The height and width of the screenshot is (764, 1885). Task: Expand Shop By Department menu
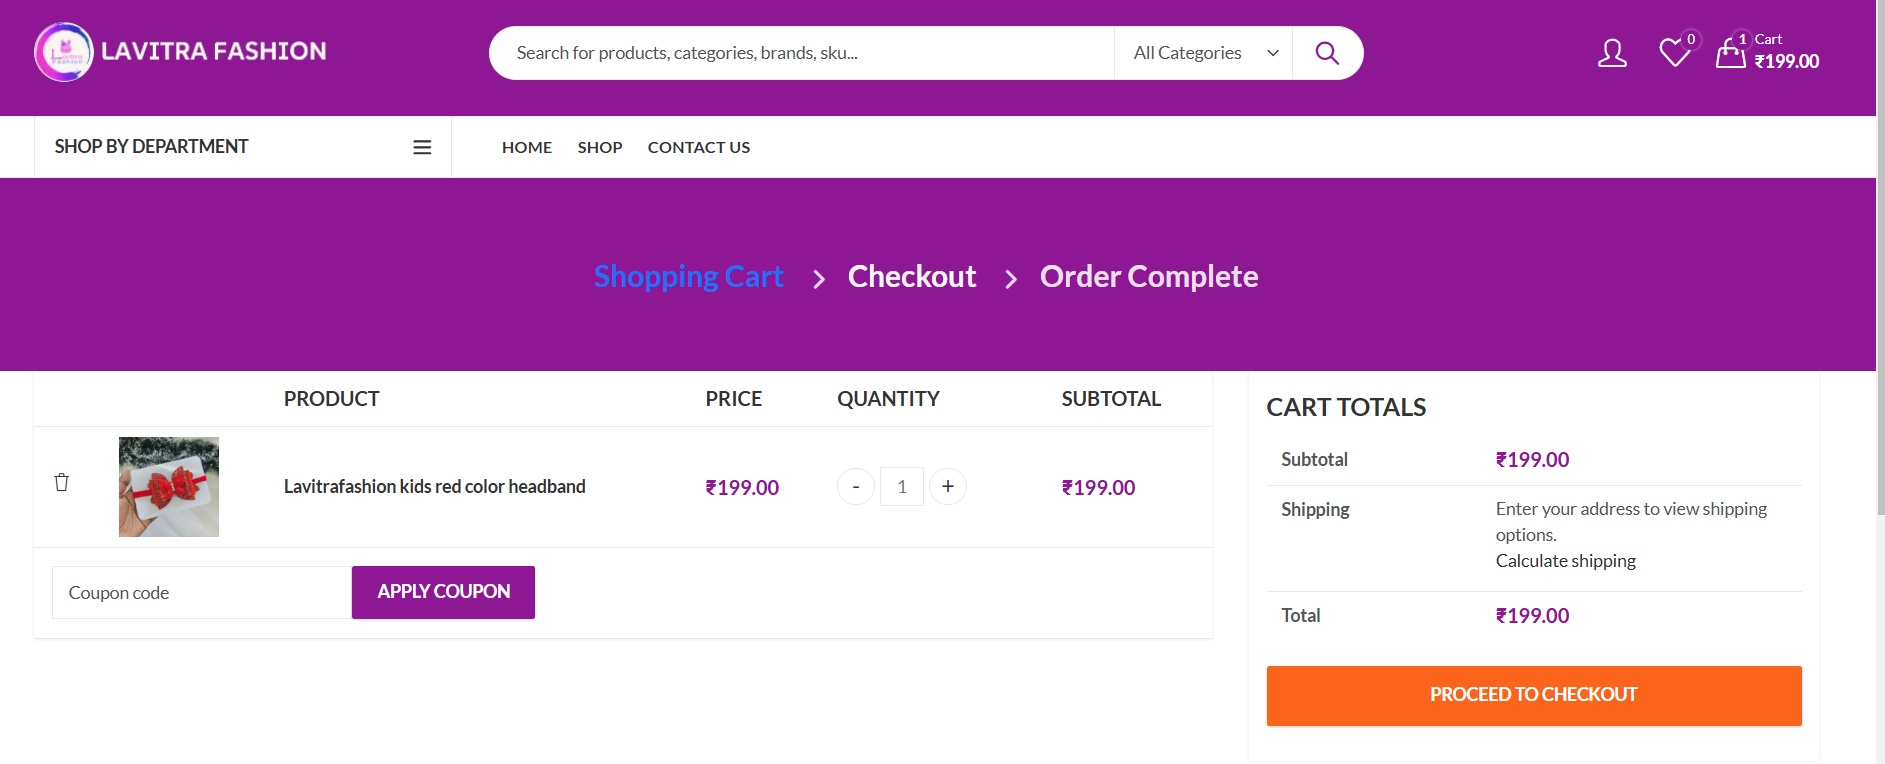pos(151,147)
